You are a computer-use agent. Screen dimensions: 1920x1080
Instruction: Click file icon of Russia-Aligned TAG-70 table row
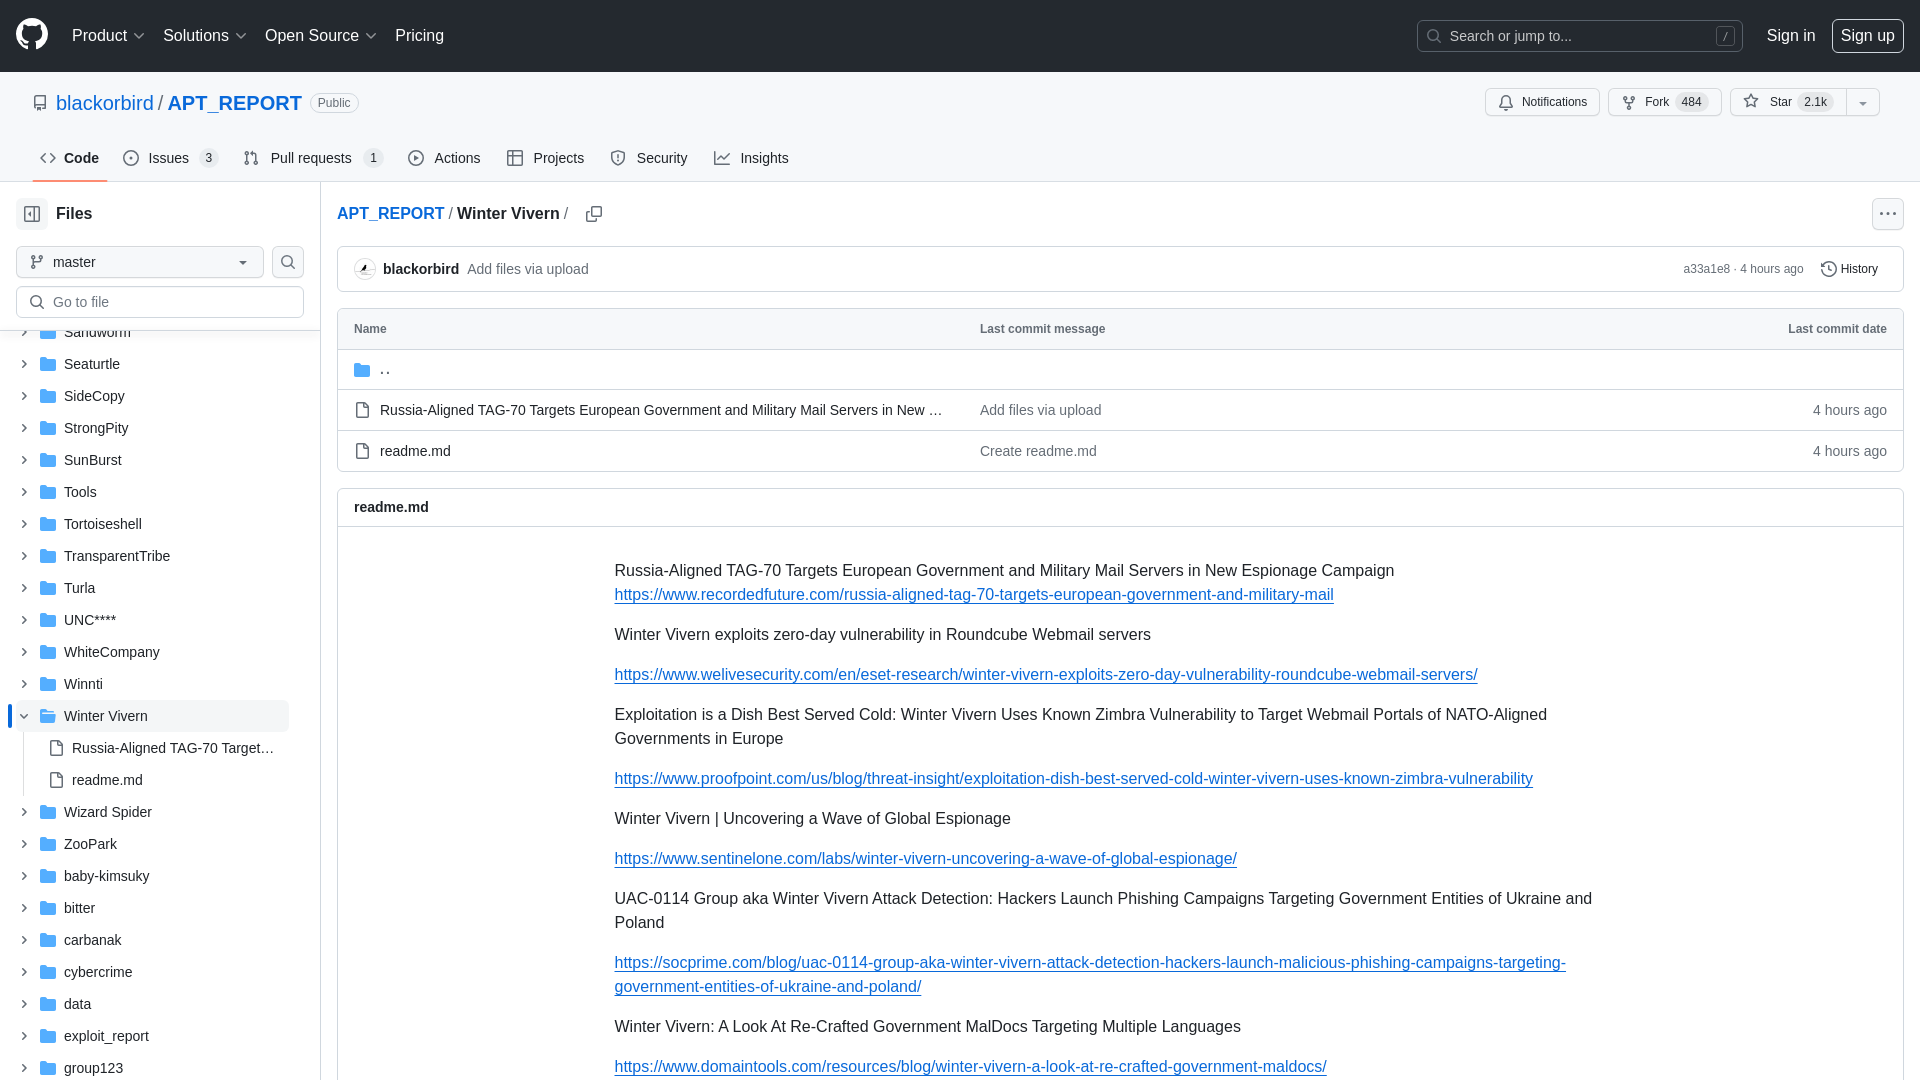click(x=362, y=410)
